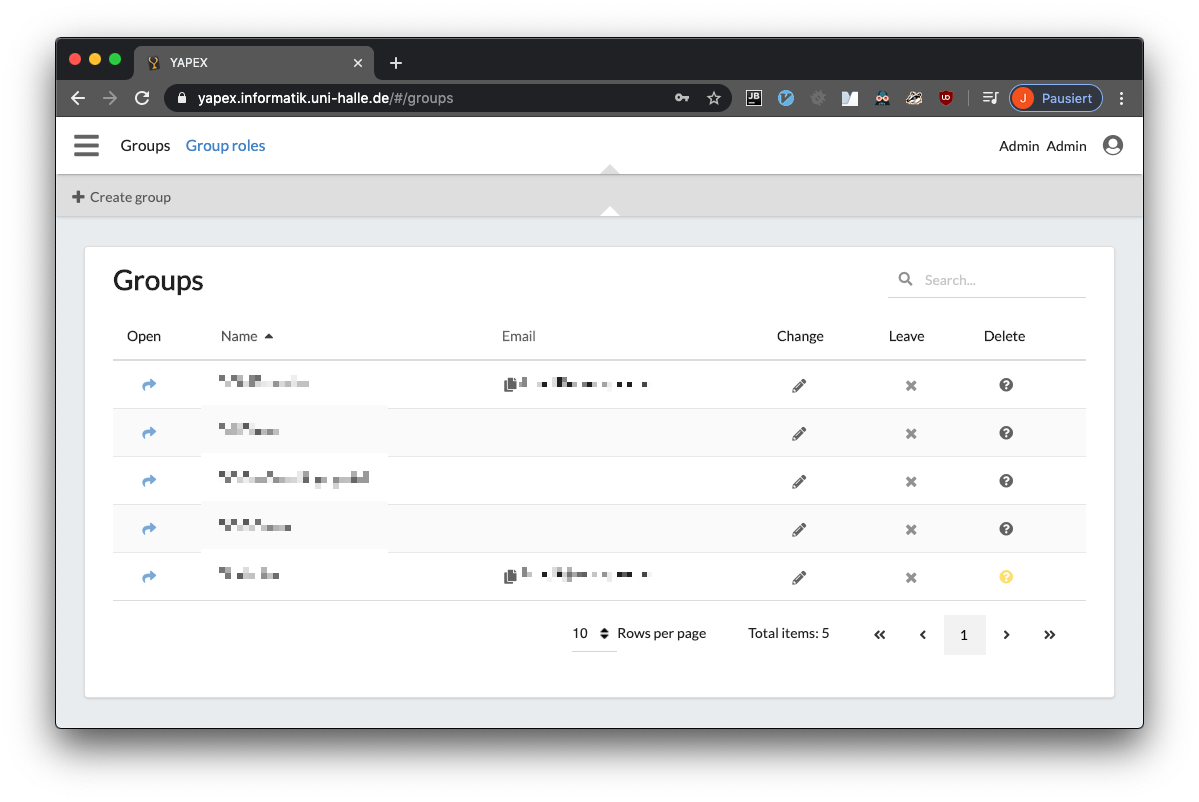Bookmark this page with the star icon
The image size is (1199, 802).
(x=714, y=98)
